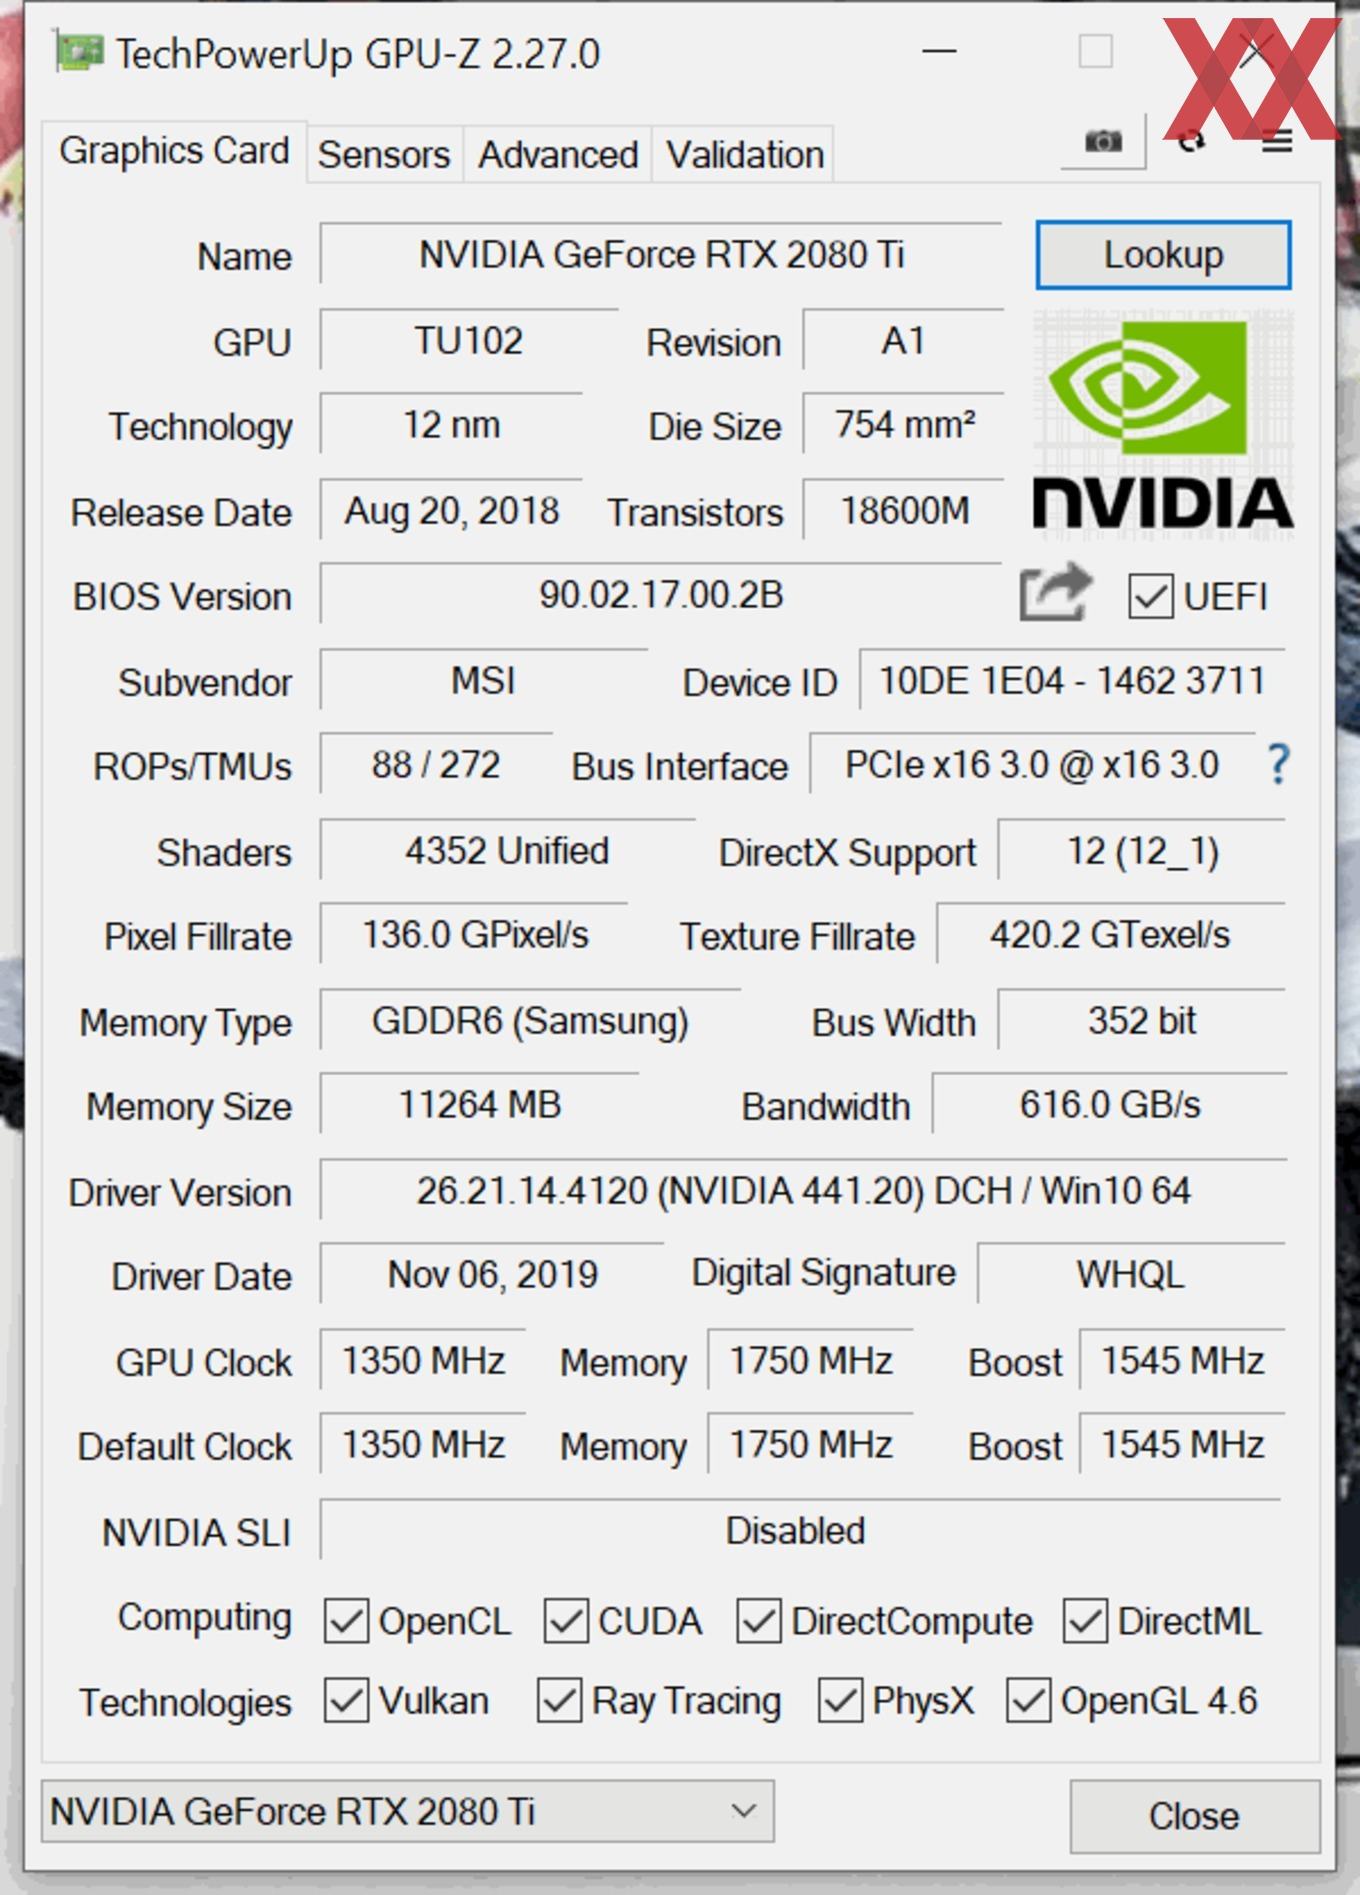The width and height of the screenshot is (1360, 1895).
Task: Click the Subvendor value MSI
Action: pyautogui.click(x=483, y=680)
